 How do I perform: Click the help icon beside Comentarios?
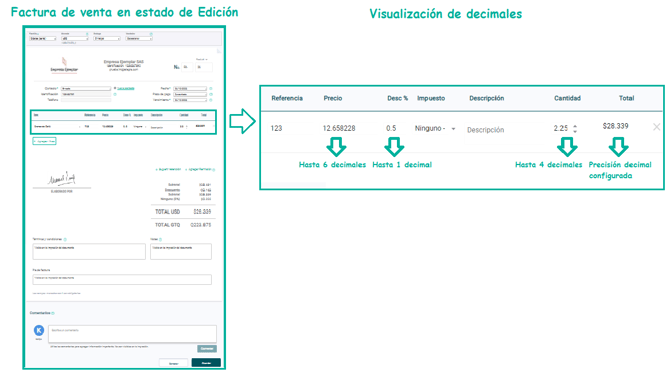point(53,313)
